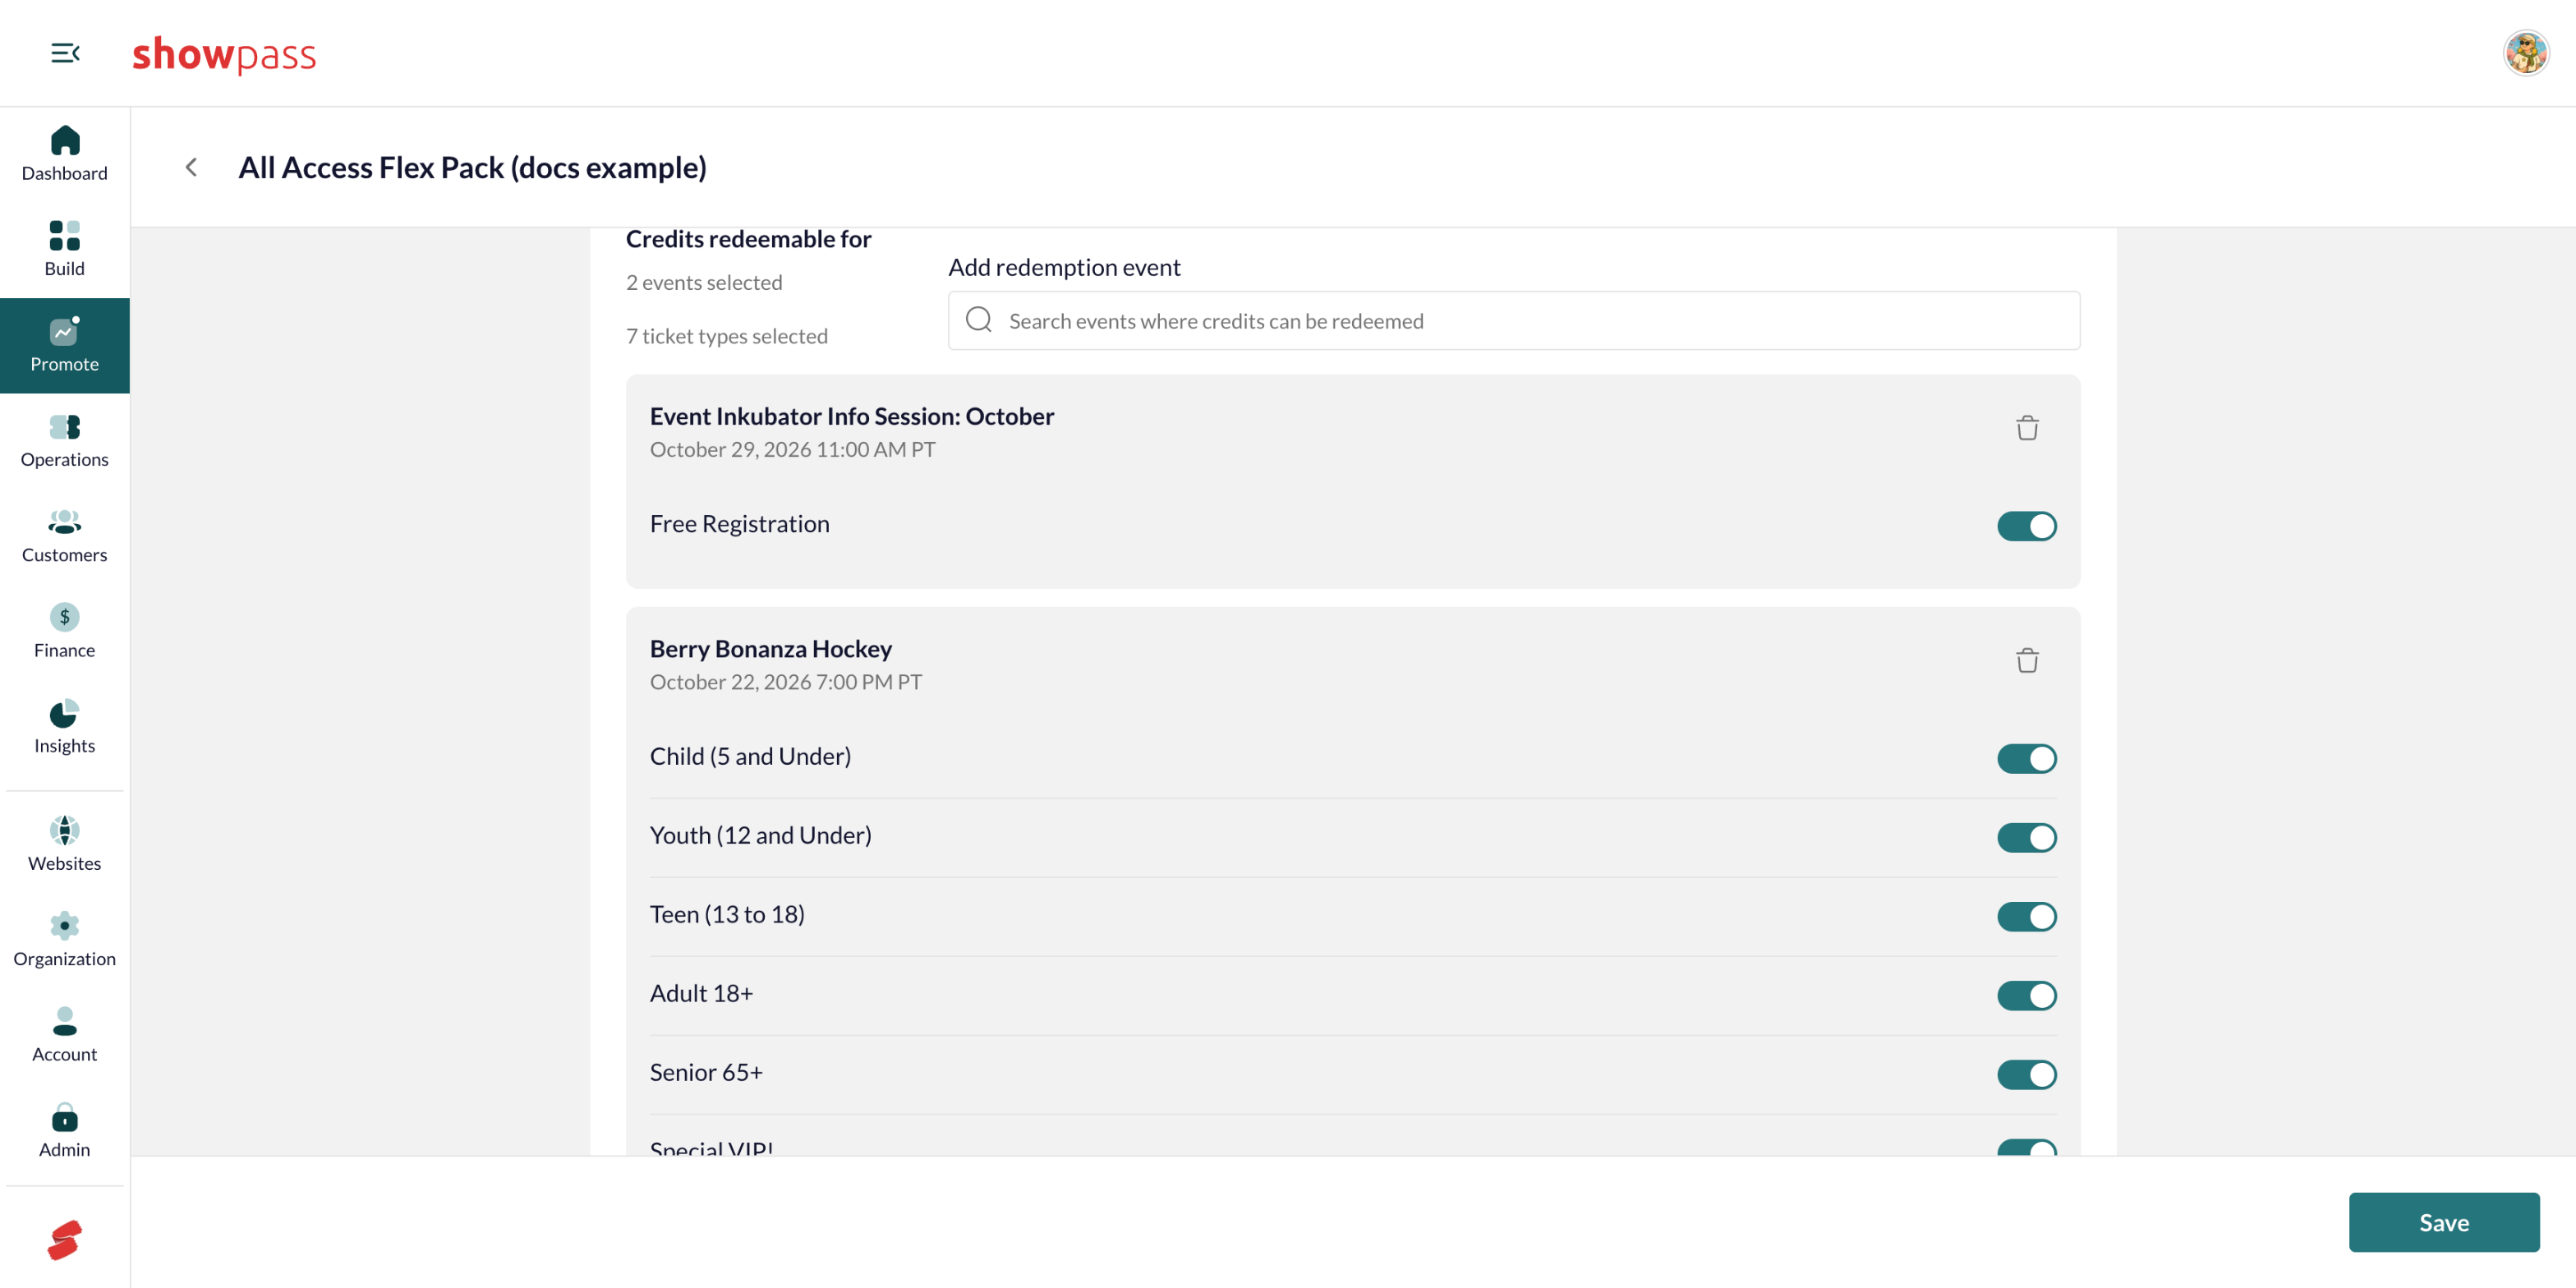Collapse the sidebar with the menu icon

(65, 53)
